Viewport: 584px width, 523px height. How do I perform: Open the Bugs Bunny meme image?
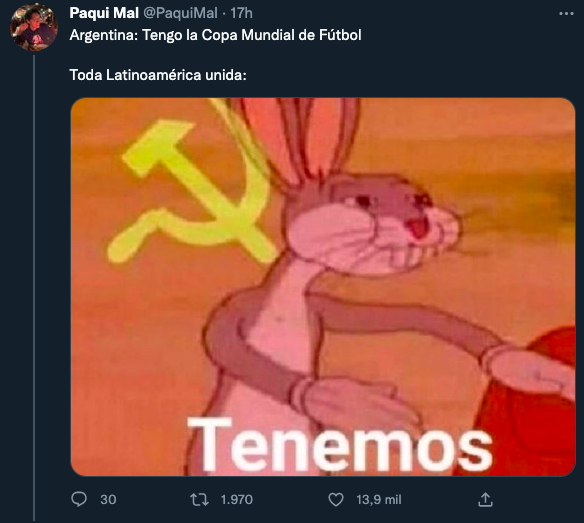click(323, 287)
